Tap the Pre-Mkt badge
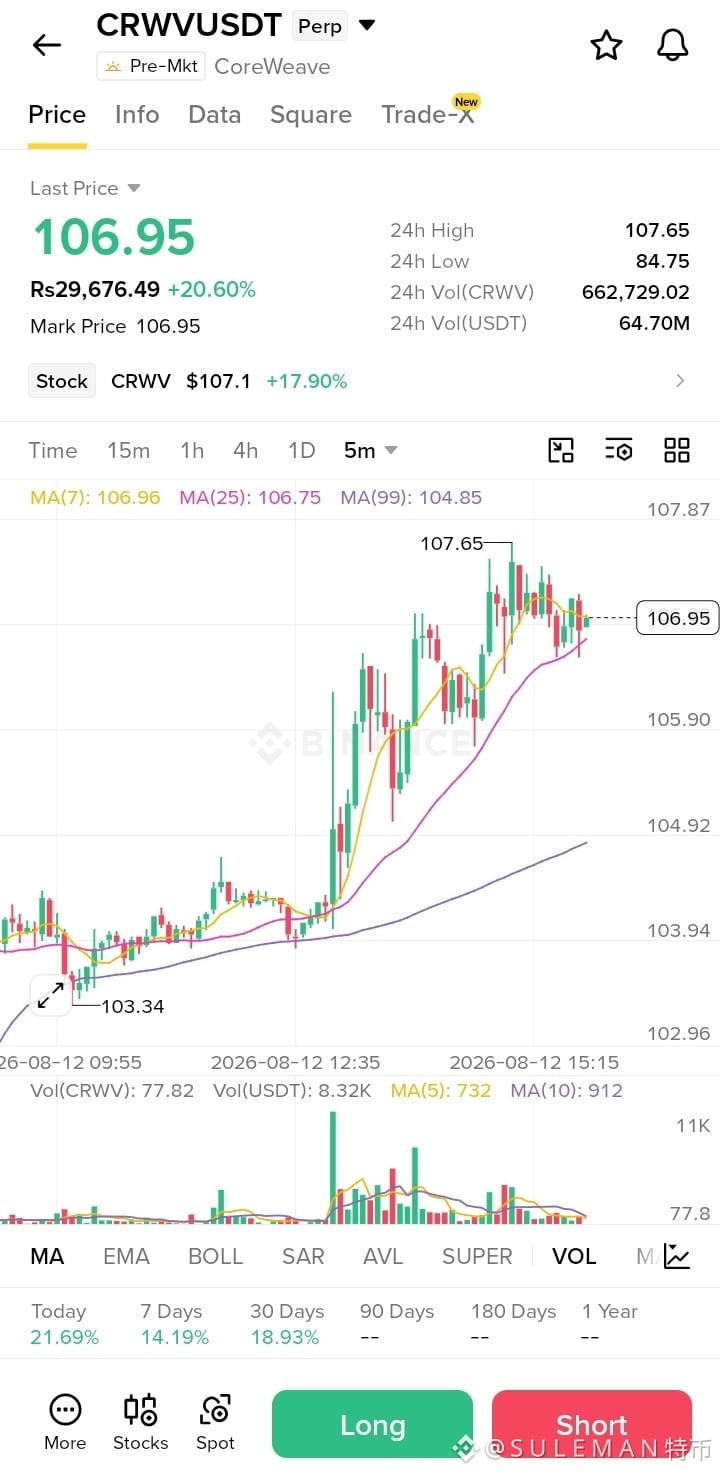This screenshot has height=1475, width=720. (x=151, y=66)
